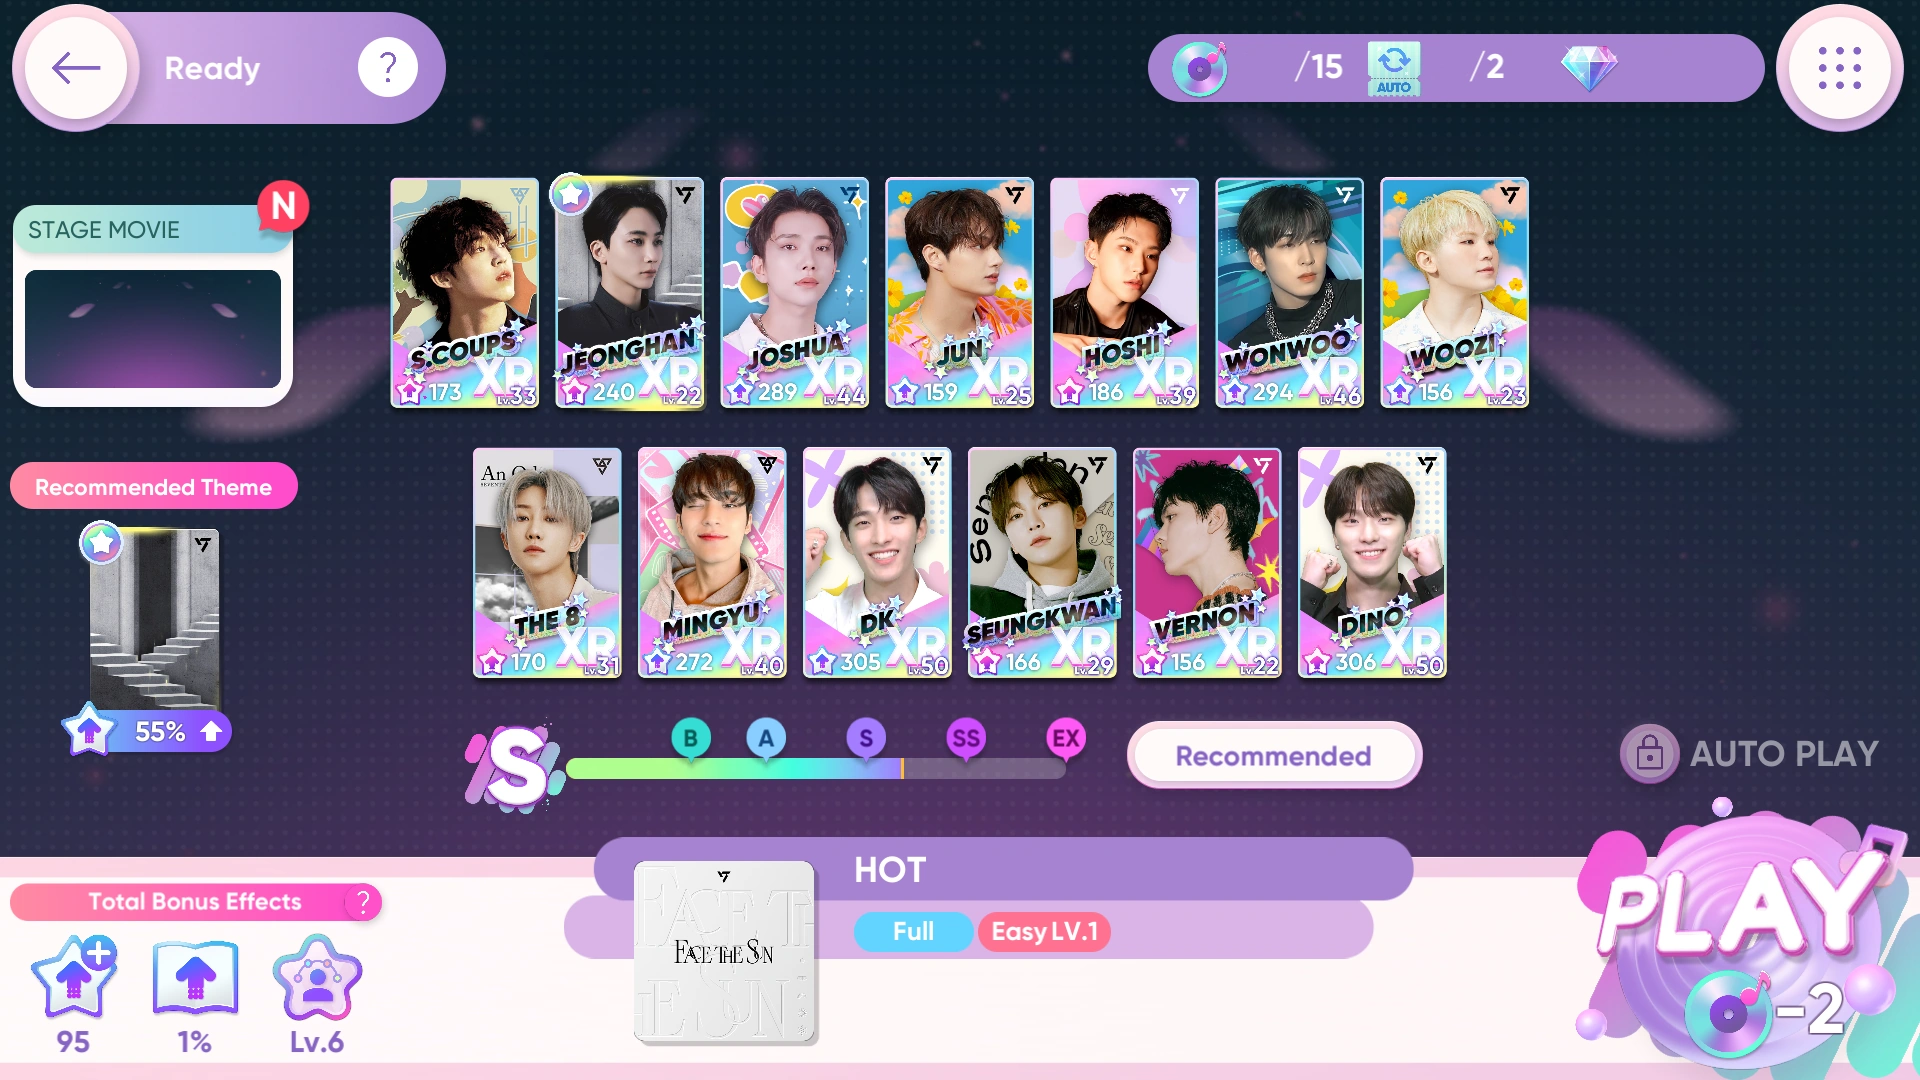1920x1080 pixels.
Task: Tap the headphone disc currency icon
Action: 1199,68
